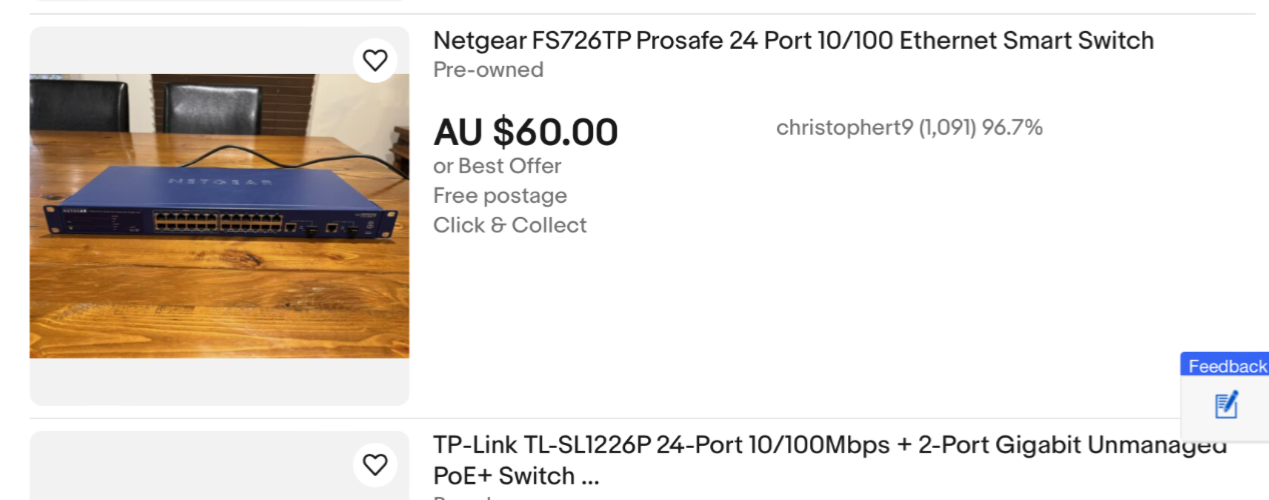Add Netgear FS726TP switch to watchlist heart
Viewport: 1269px width, 500px height.
point(375,61)
